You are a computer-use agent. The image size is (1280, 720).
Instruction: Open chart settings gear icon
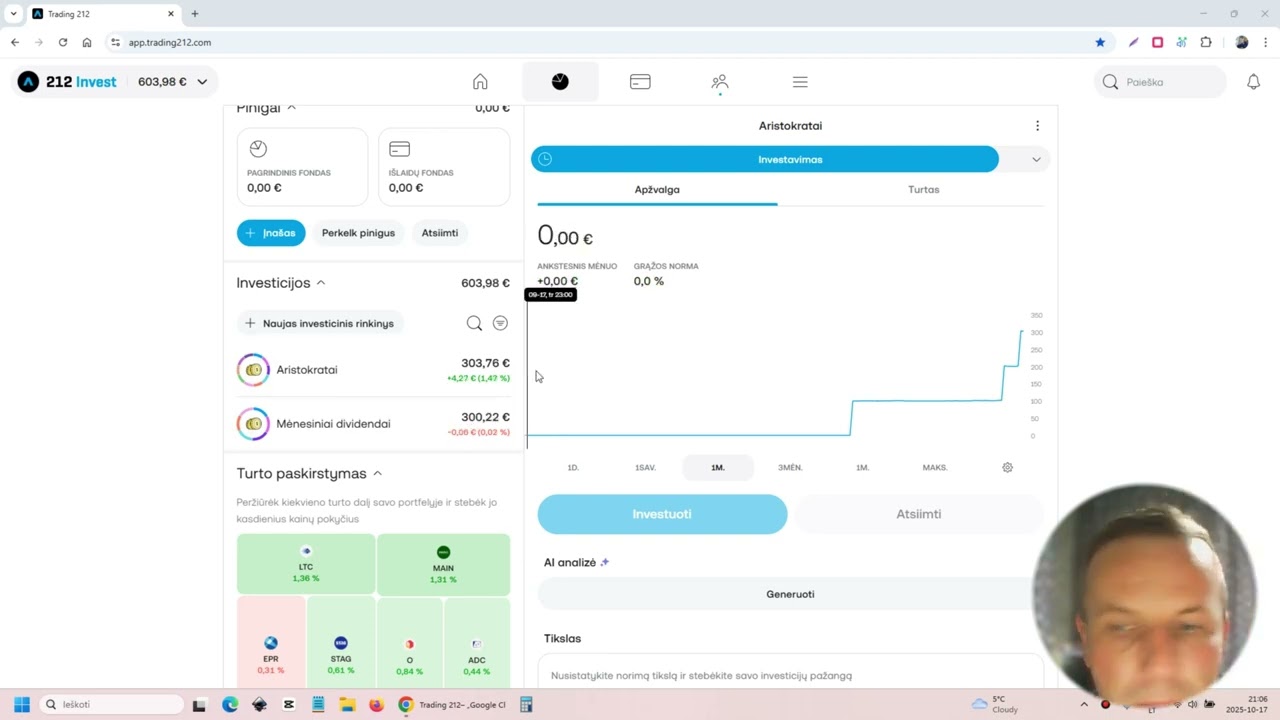click(1007, 467)
